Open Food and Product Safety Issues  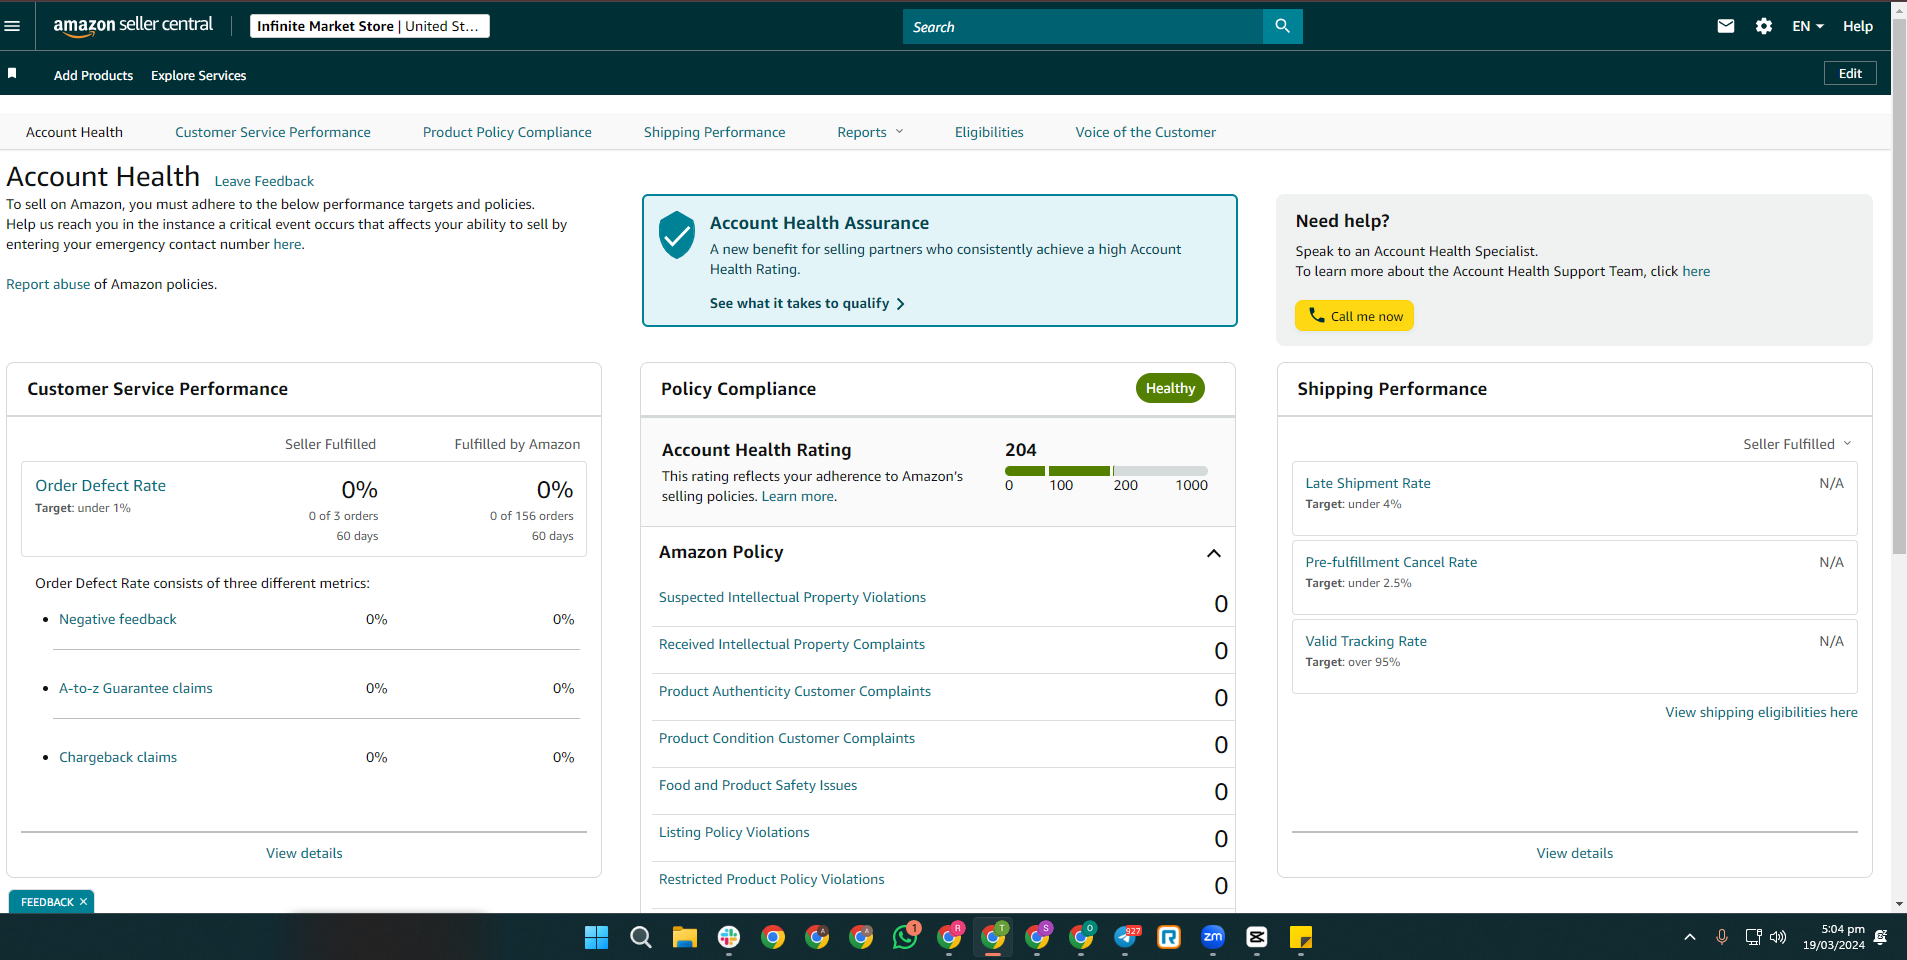tap(758, 785)
